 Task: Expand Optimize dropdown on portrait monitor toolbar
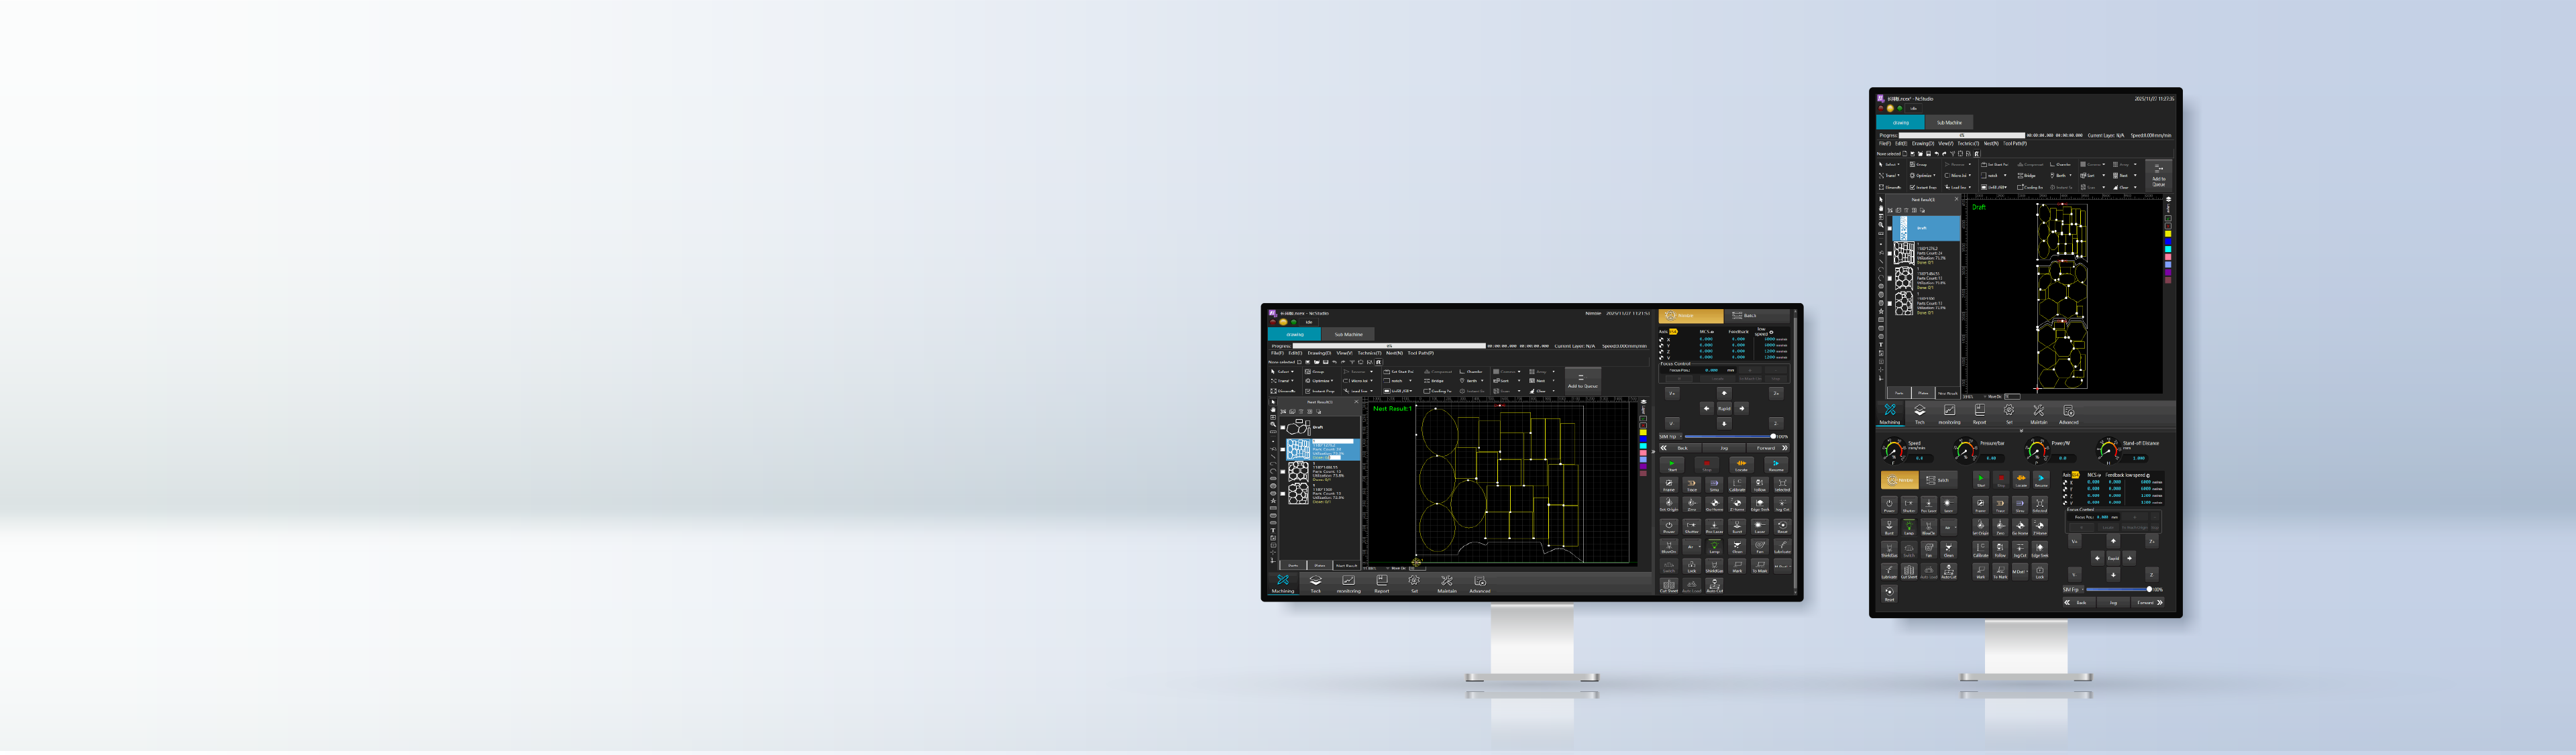(1935, 176)
